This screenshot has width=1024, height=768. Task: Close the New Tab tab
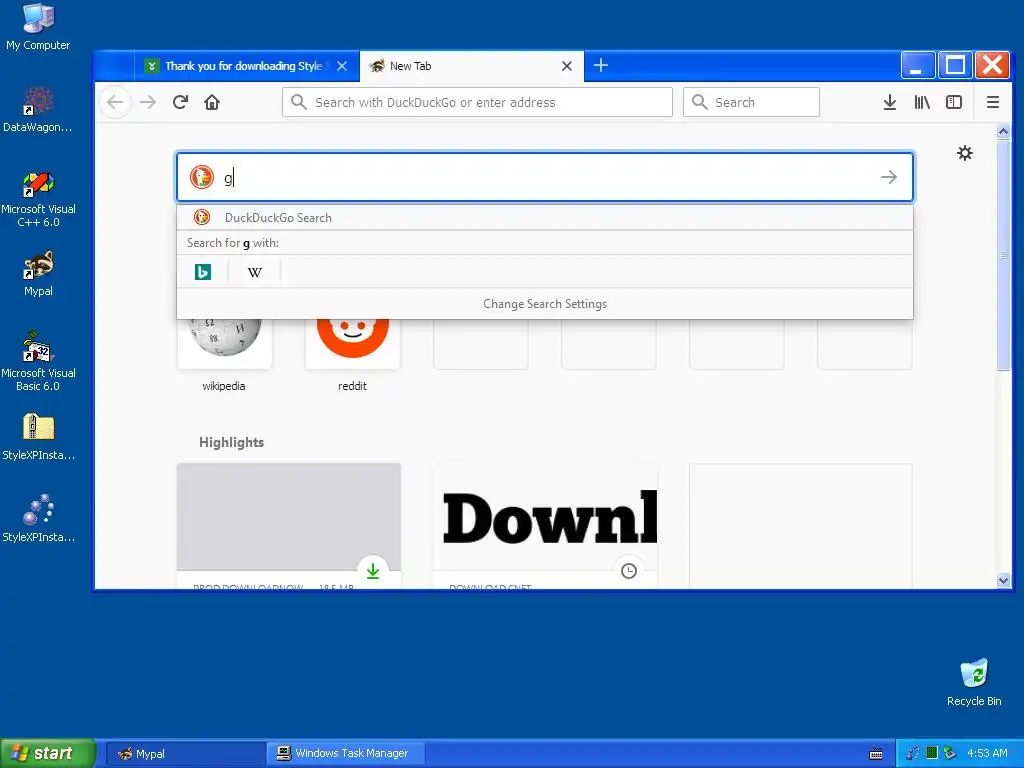tap(567, 66)
